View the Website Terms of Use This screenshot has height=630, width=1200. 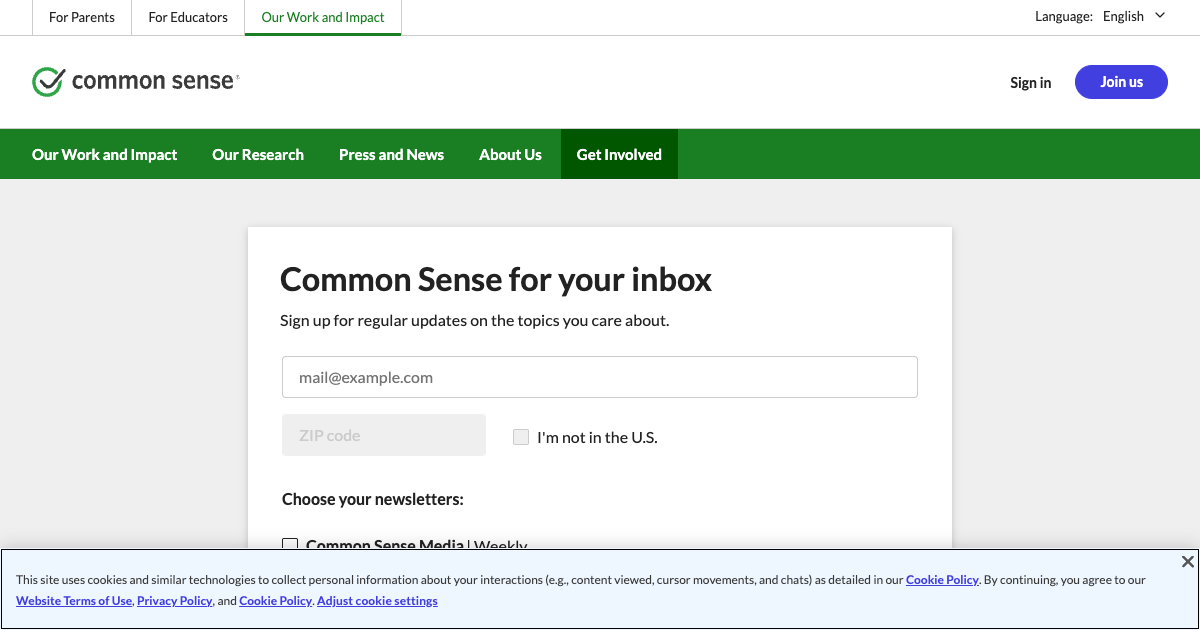coord(73,600)
